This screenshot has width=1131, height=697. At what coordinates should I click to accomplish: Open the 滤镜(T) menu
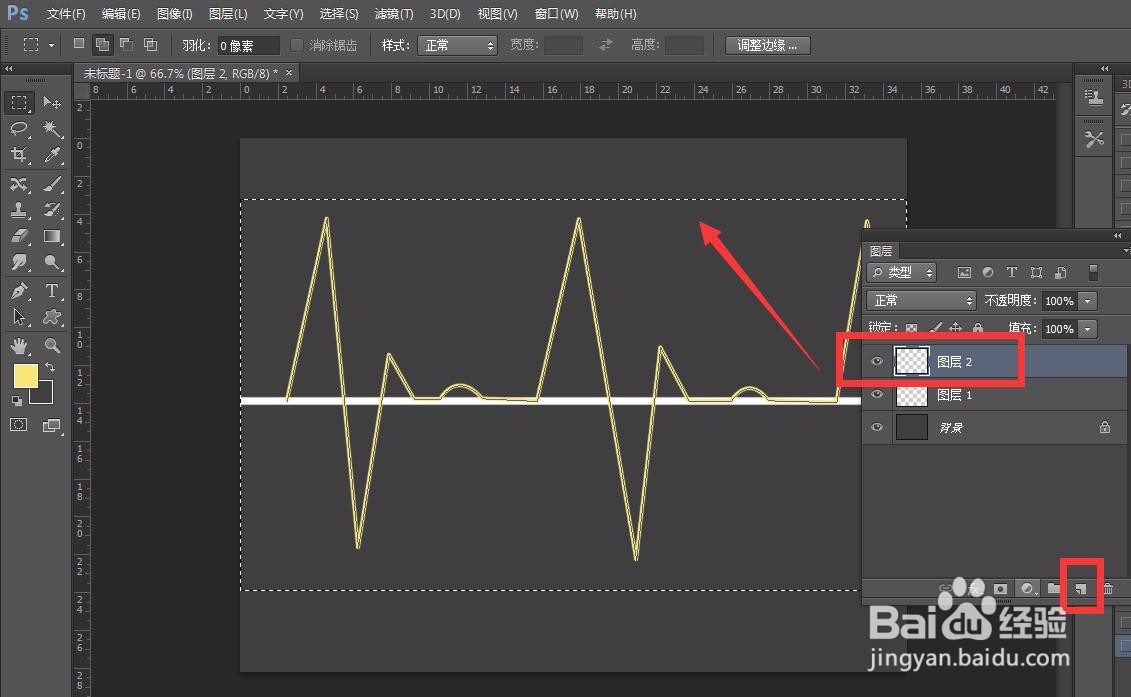[394, 14]
